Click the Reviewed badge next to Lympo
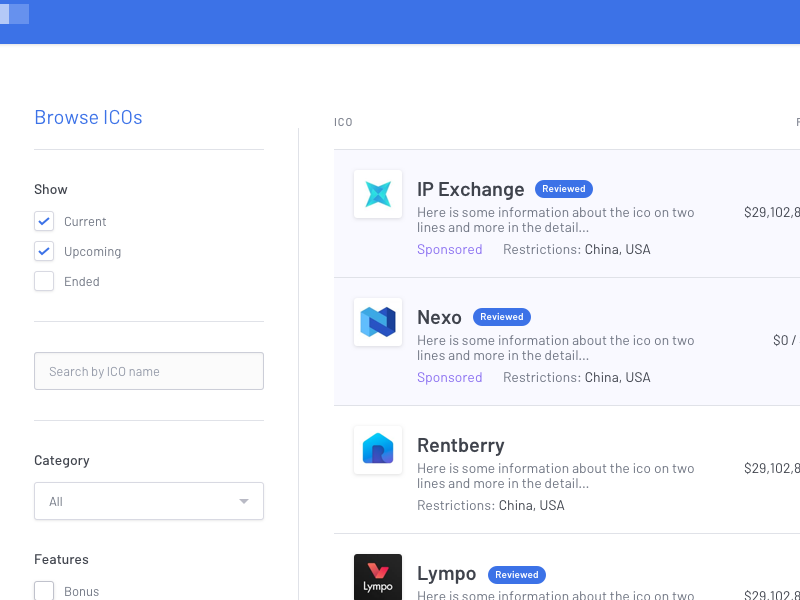 pos(517,575)
